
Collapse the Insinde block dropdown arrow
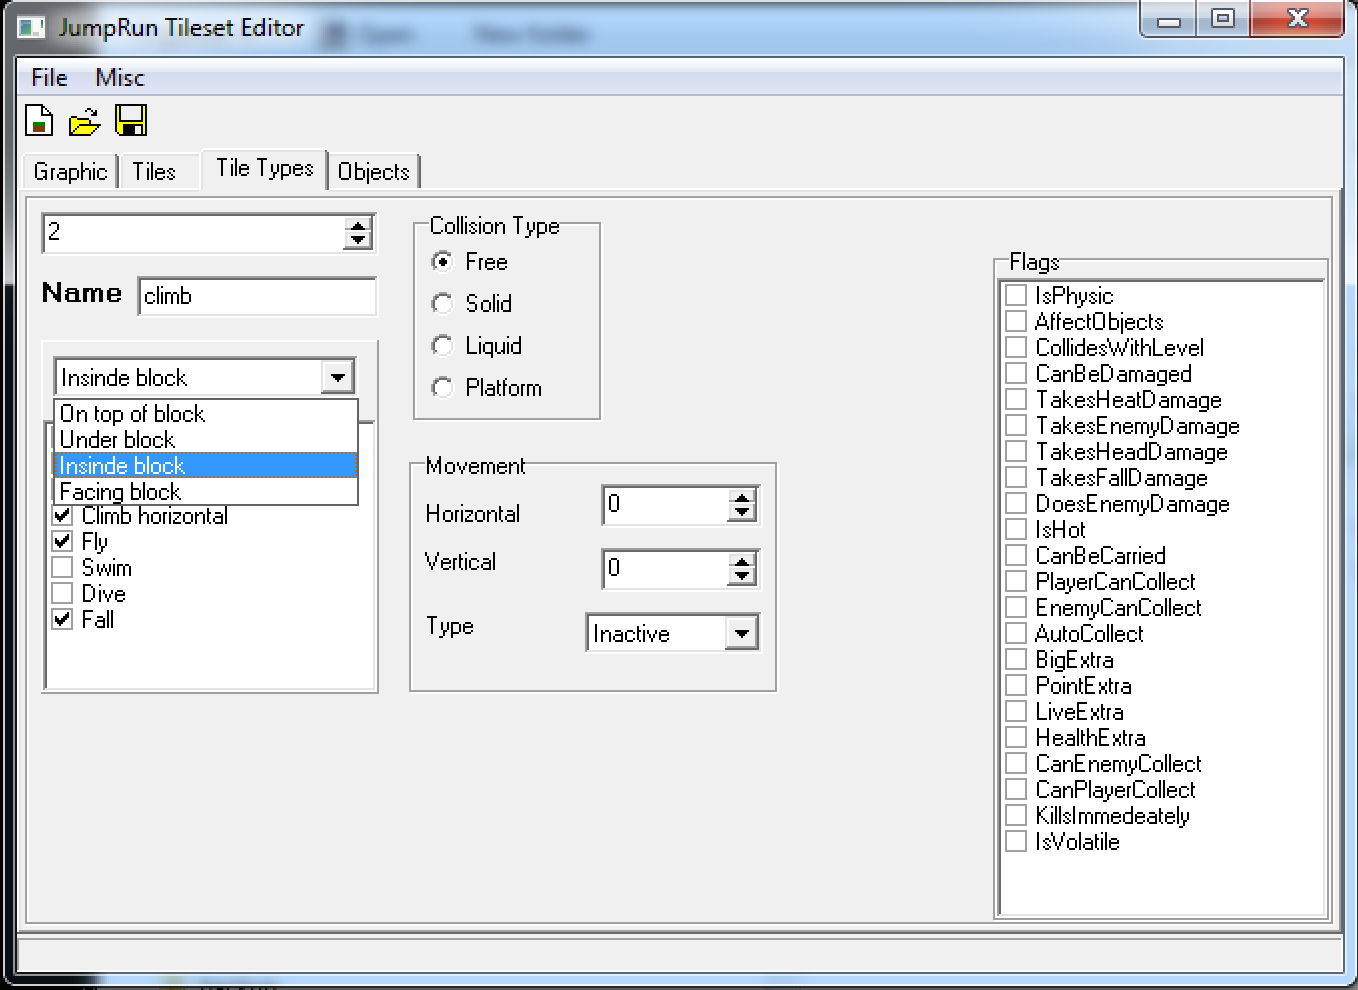click(338, 377)
